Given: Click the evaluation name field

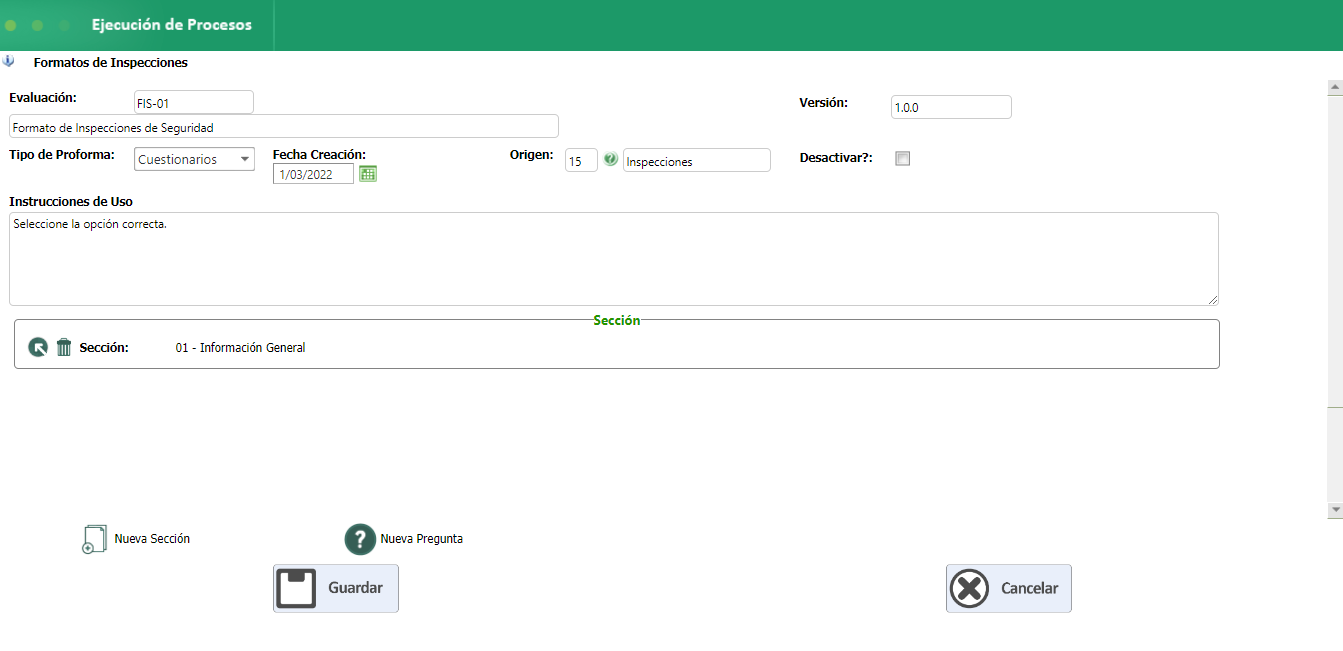Looking at the screenshot, I should tap(284, 126).
